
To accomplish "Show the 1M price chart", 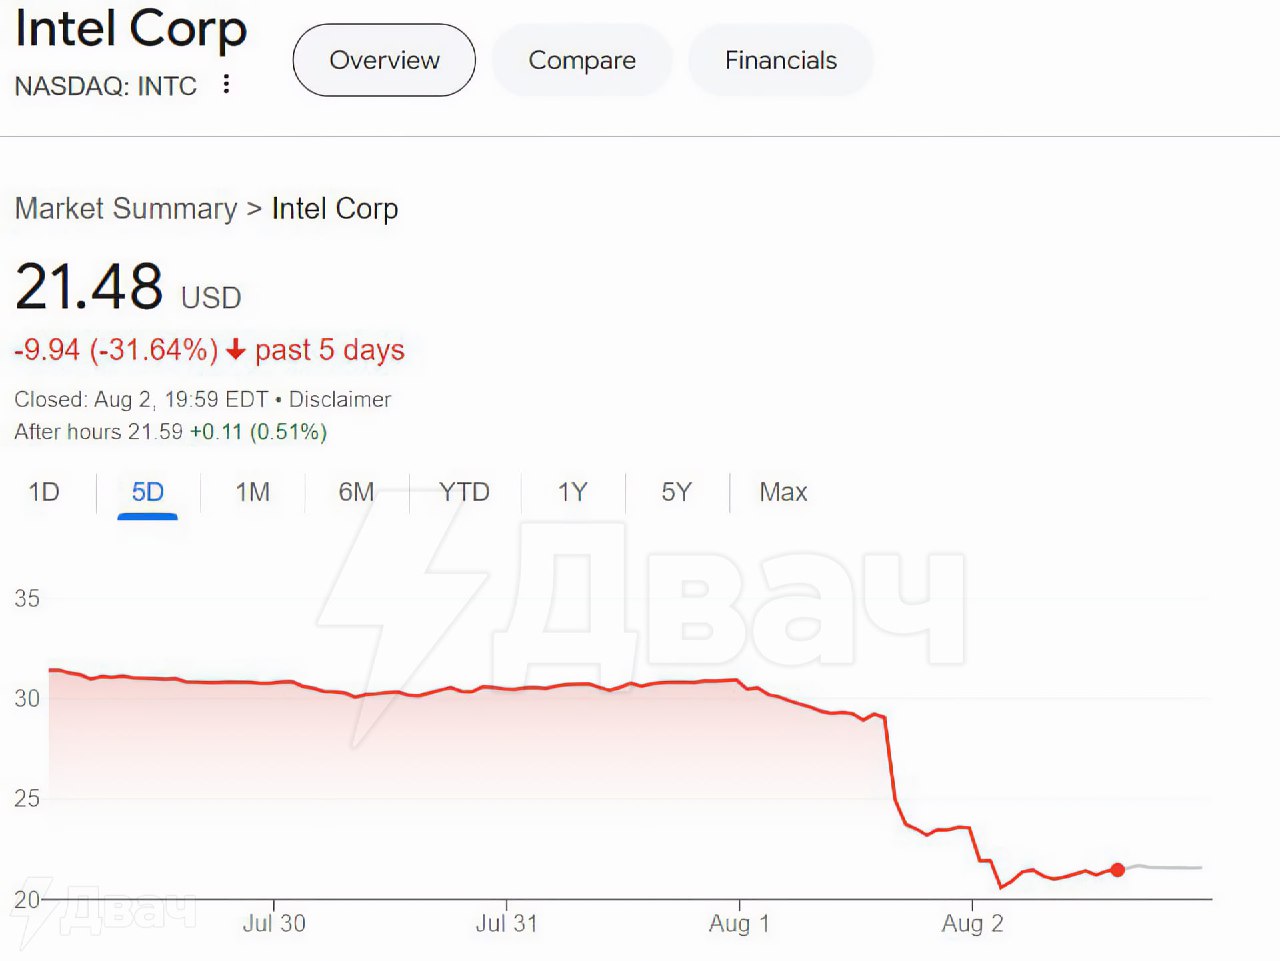I will coord(253,492).
